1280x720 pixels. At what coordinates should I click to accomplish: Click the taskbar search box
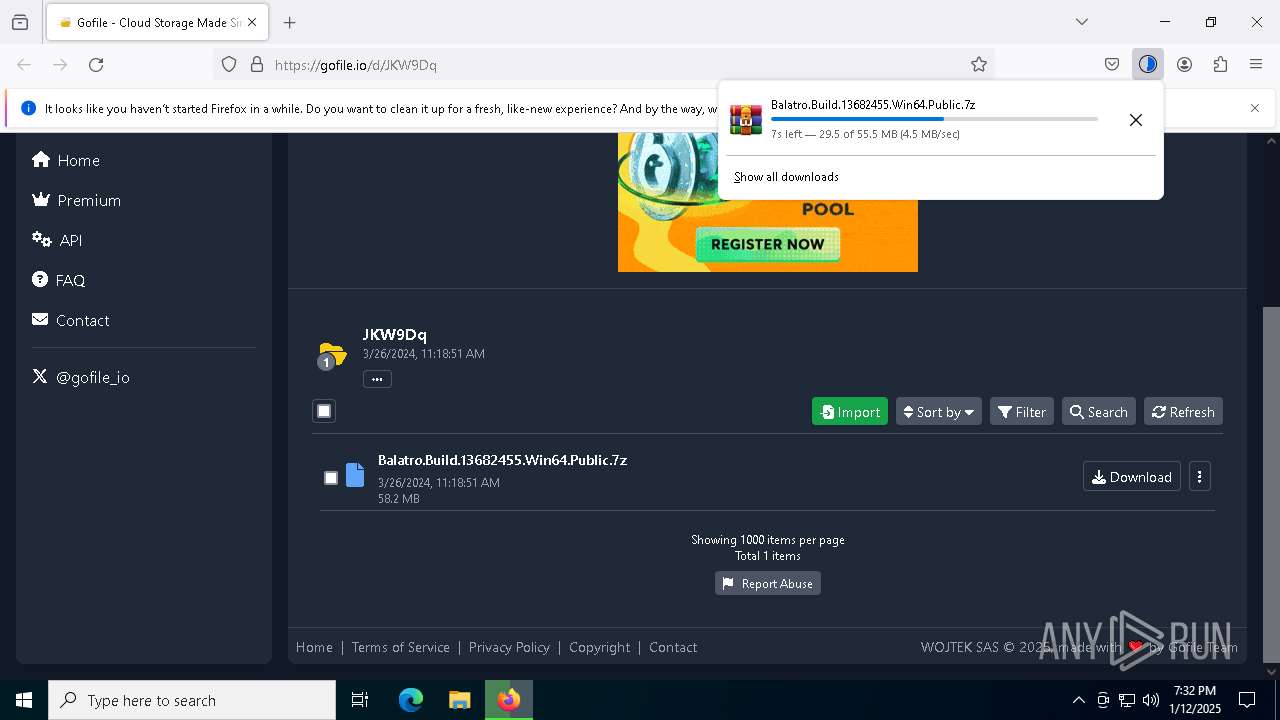pos(192,700)
